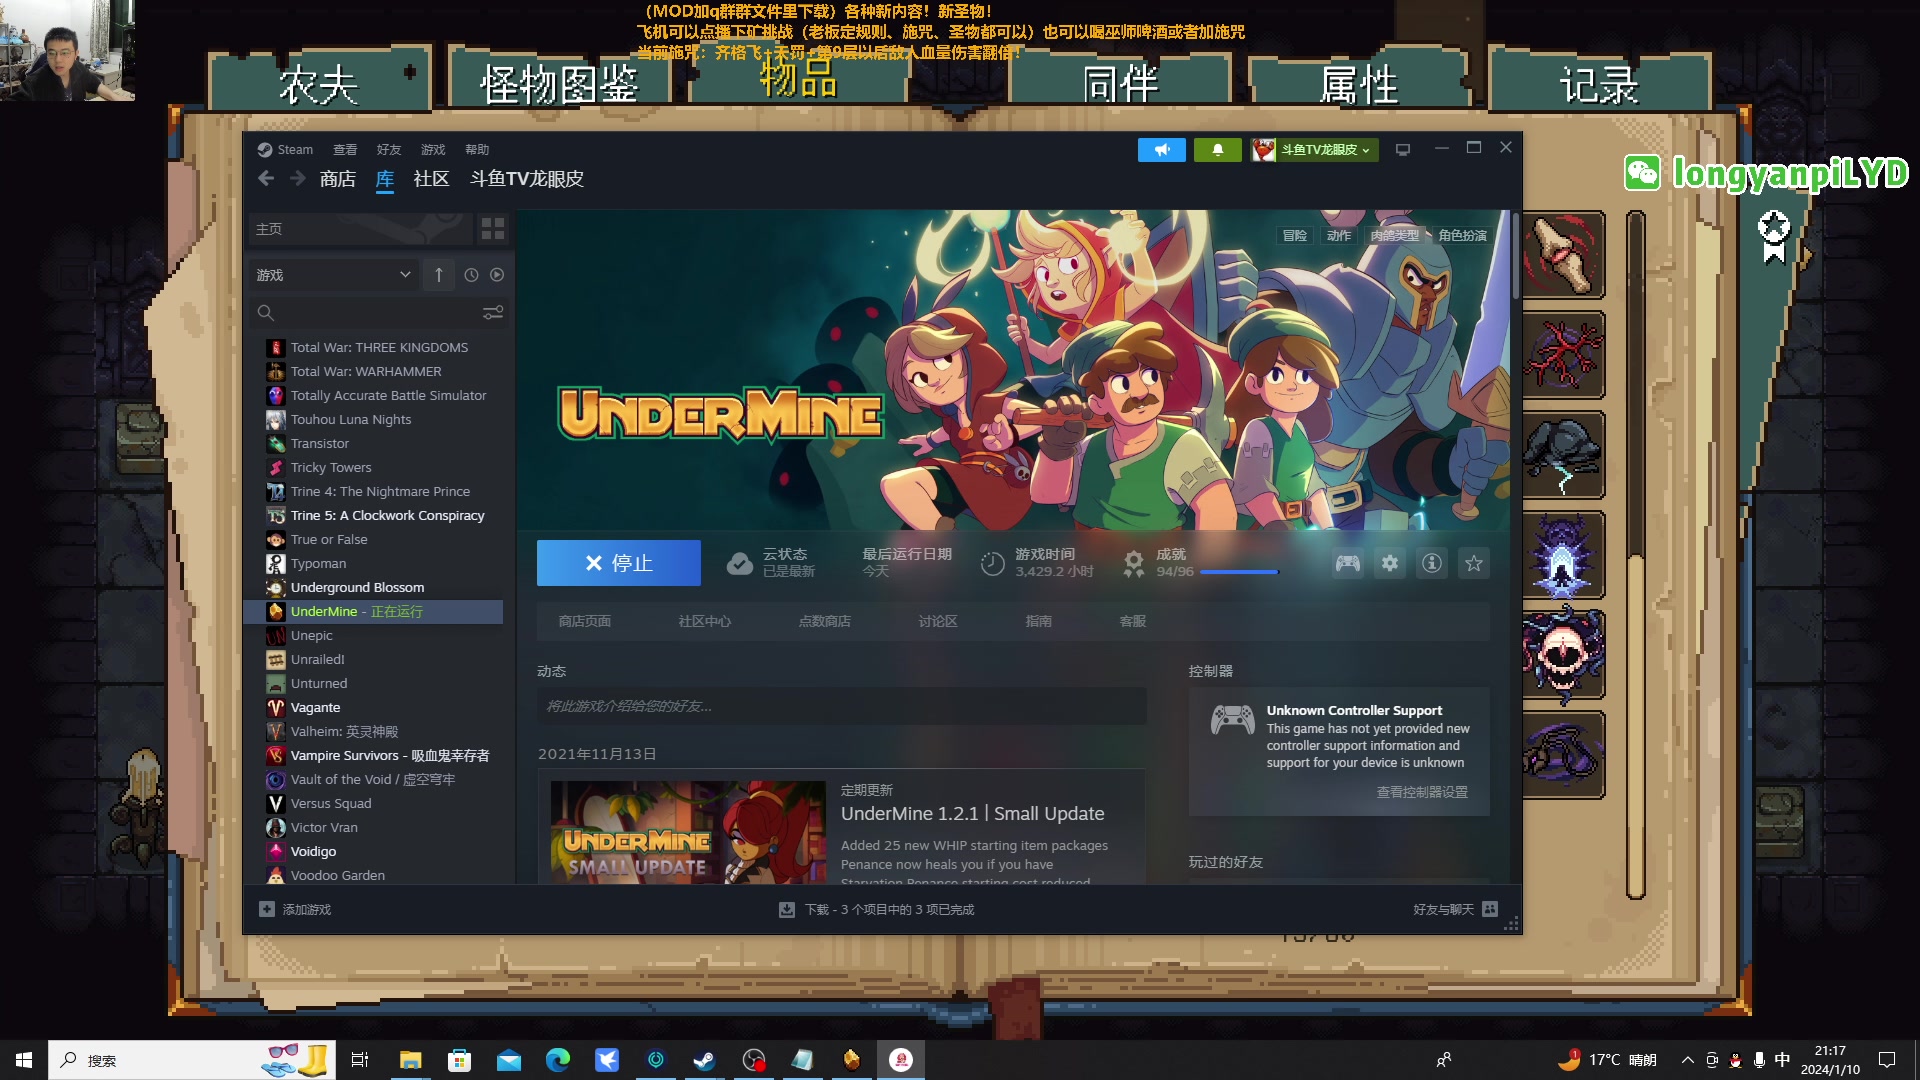Open the notifications bell icon
1920x1080 pixels.
tap(1217, 150)
